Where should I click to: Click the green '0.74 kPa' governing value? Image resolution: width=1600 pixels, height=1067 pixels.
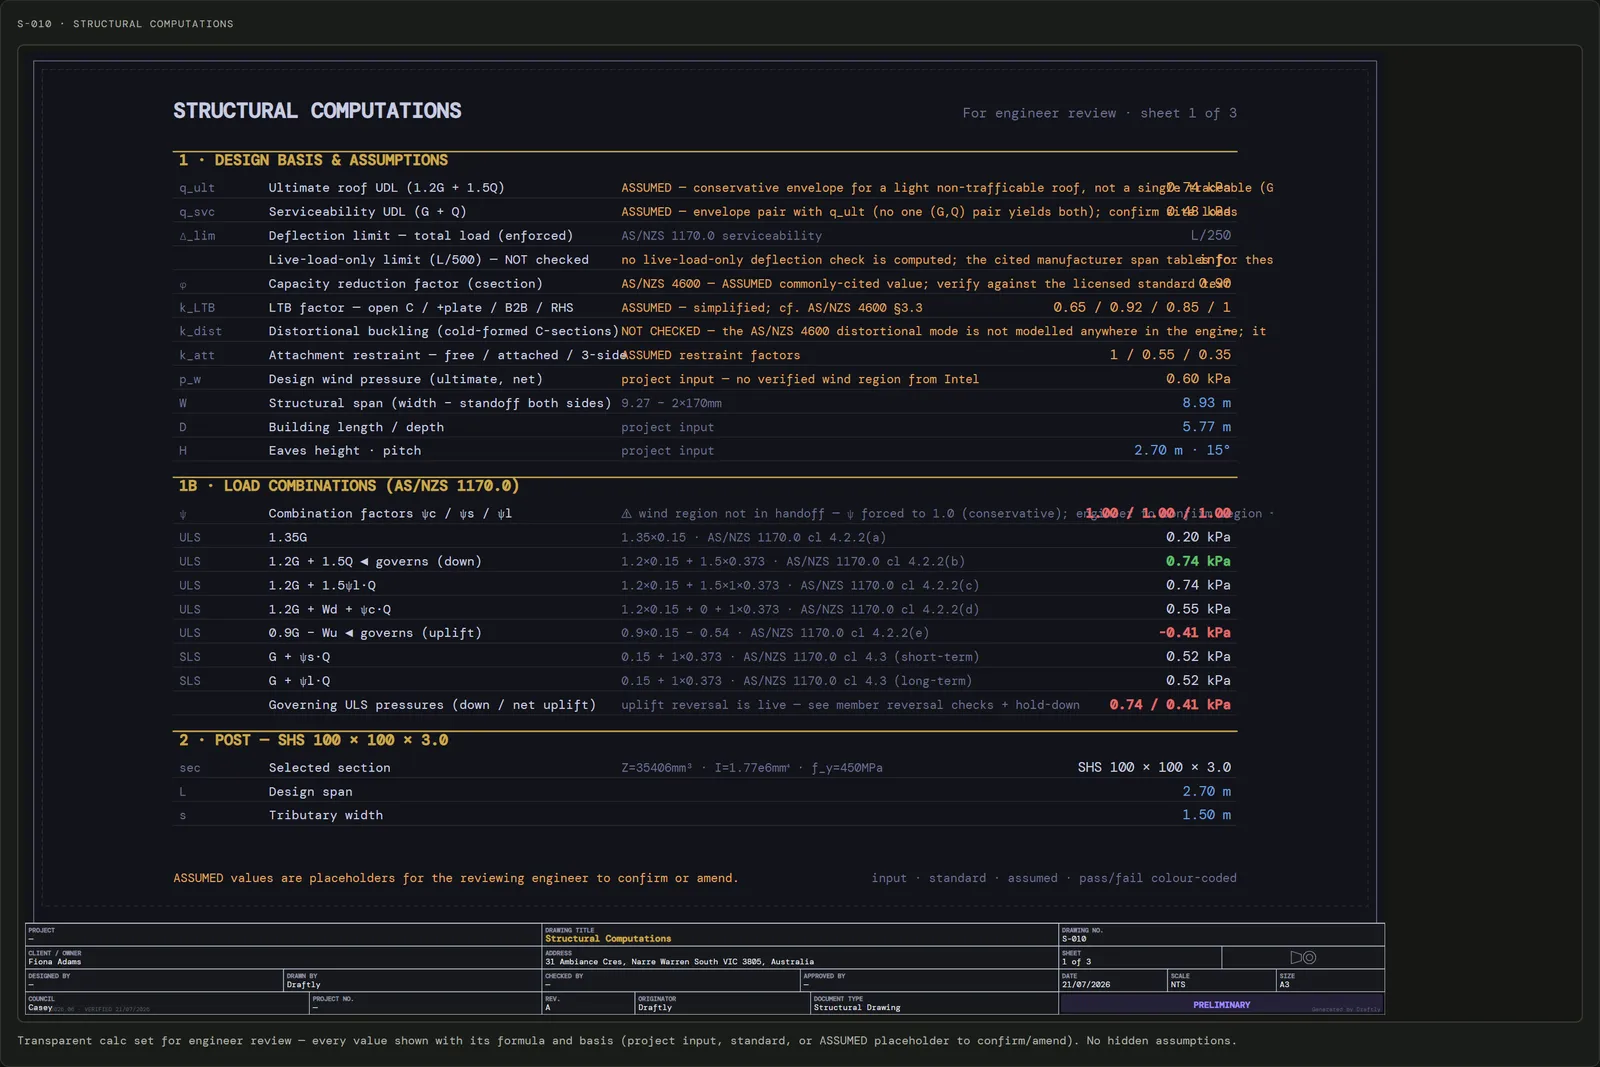1198,561
